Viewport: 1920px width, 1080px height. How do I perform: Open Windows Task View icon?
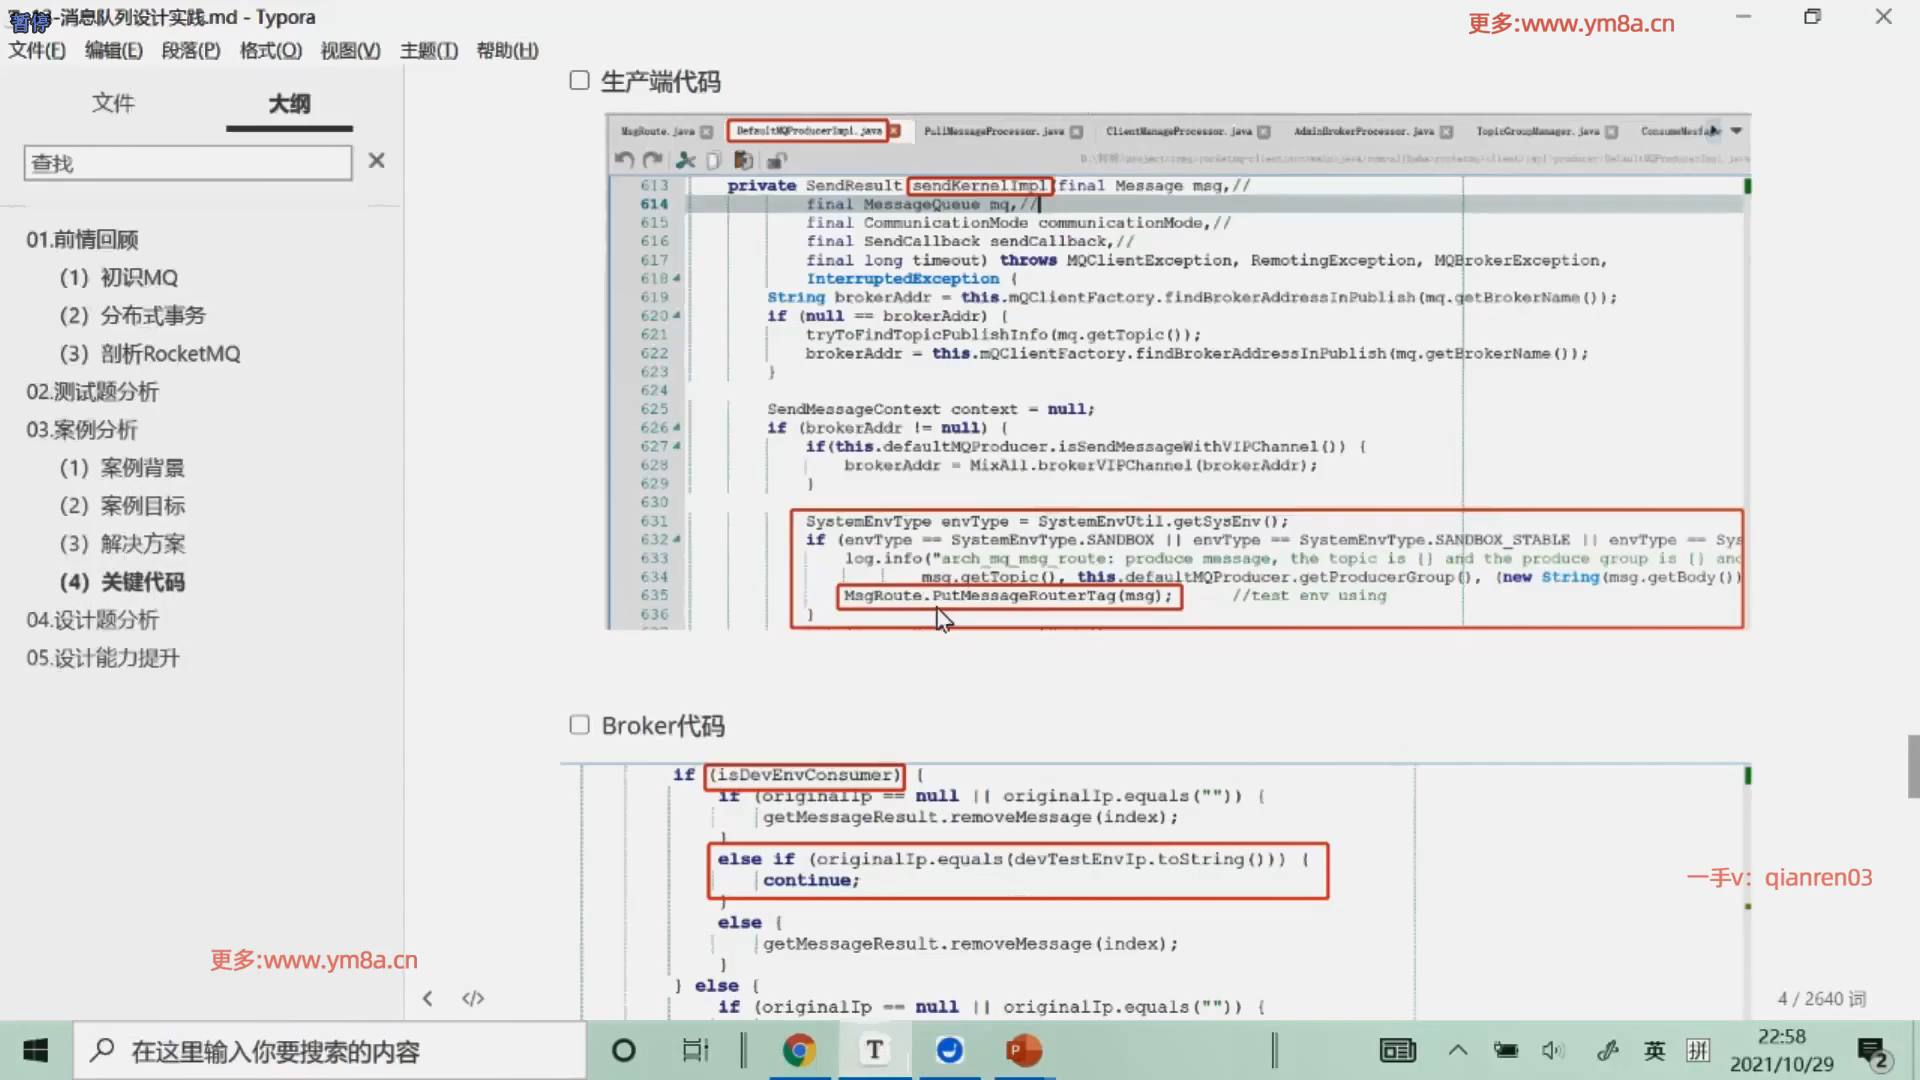pos(695,1050)
